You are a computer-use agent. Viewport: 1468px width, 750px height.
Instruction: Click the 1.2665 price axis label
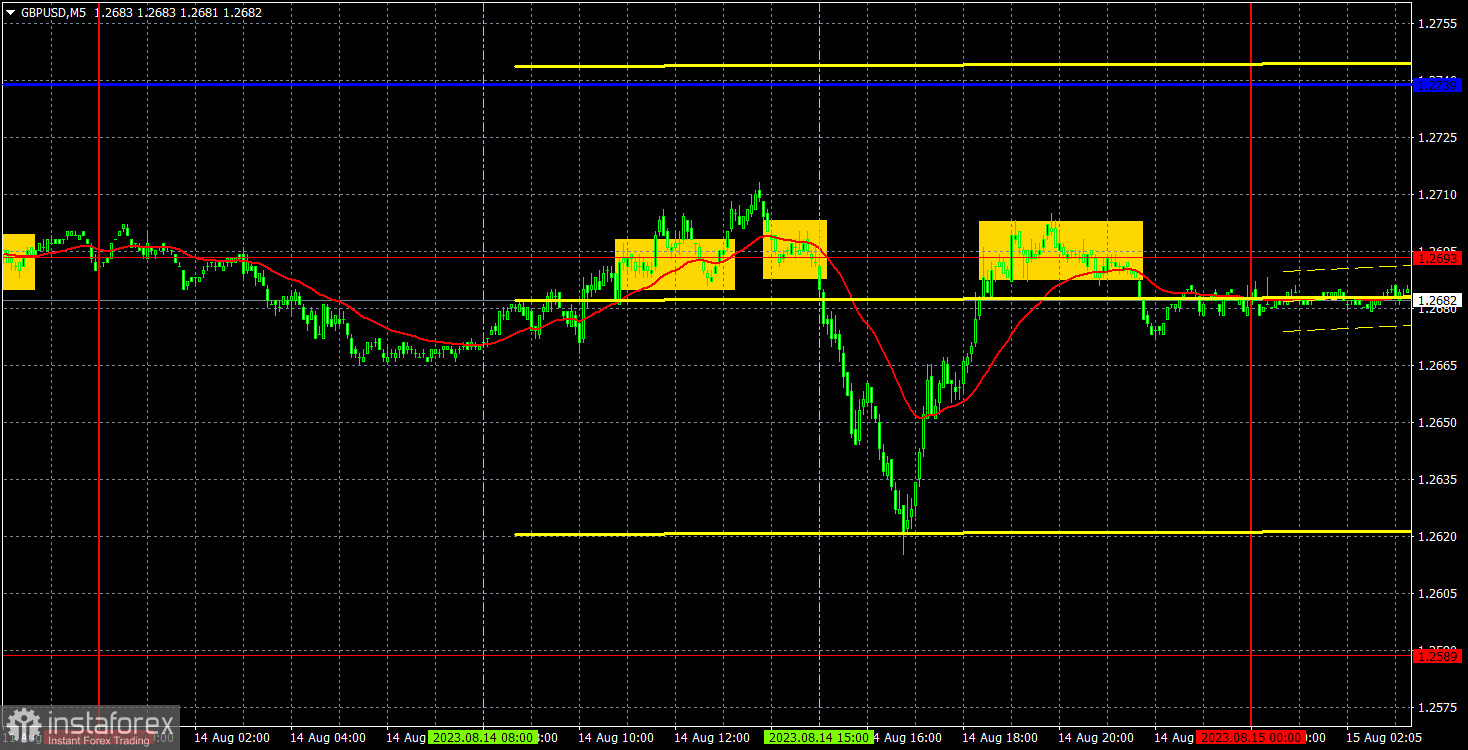(x=1439, y=366)
